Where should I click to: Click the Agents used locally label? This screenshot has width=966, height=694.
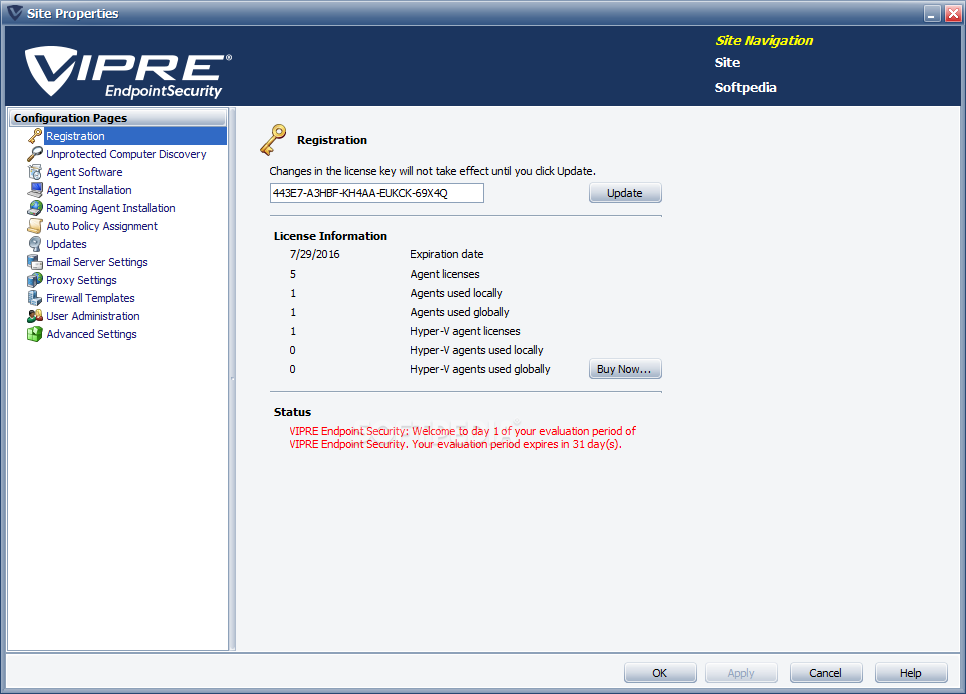(x=457, y=293)
